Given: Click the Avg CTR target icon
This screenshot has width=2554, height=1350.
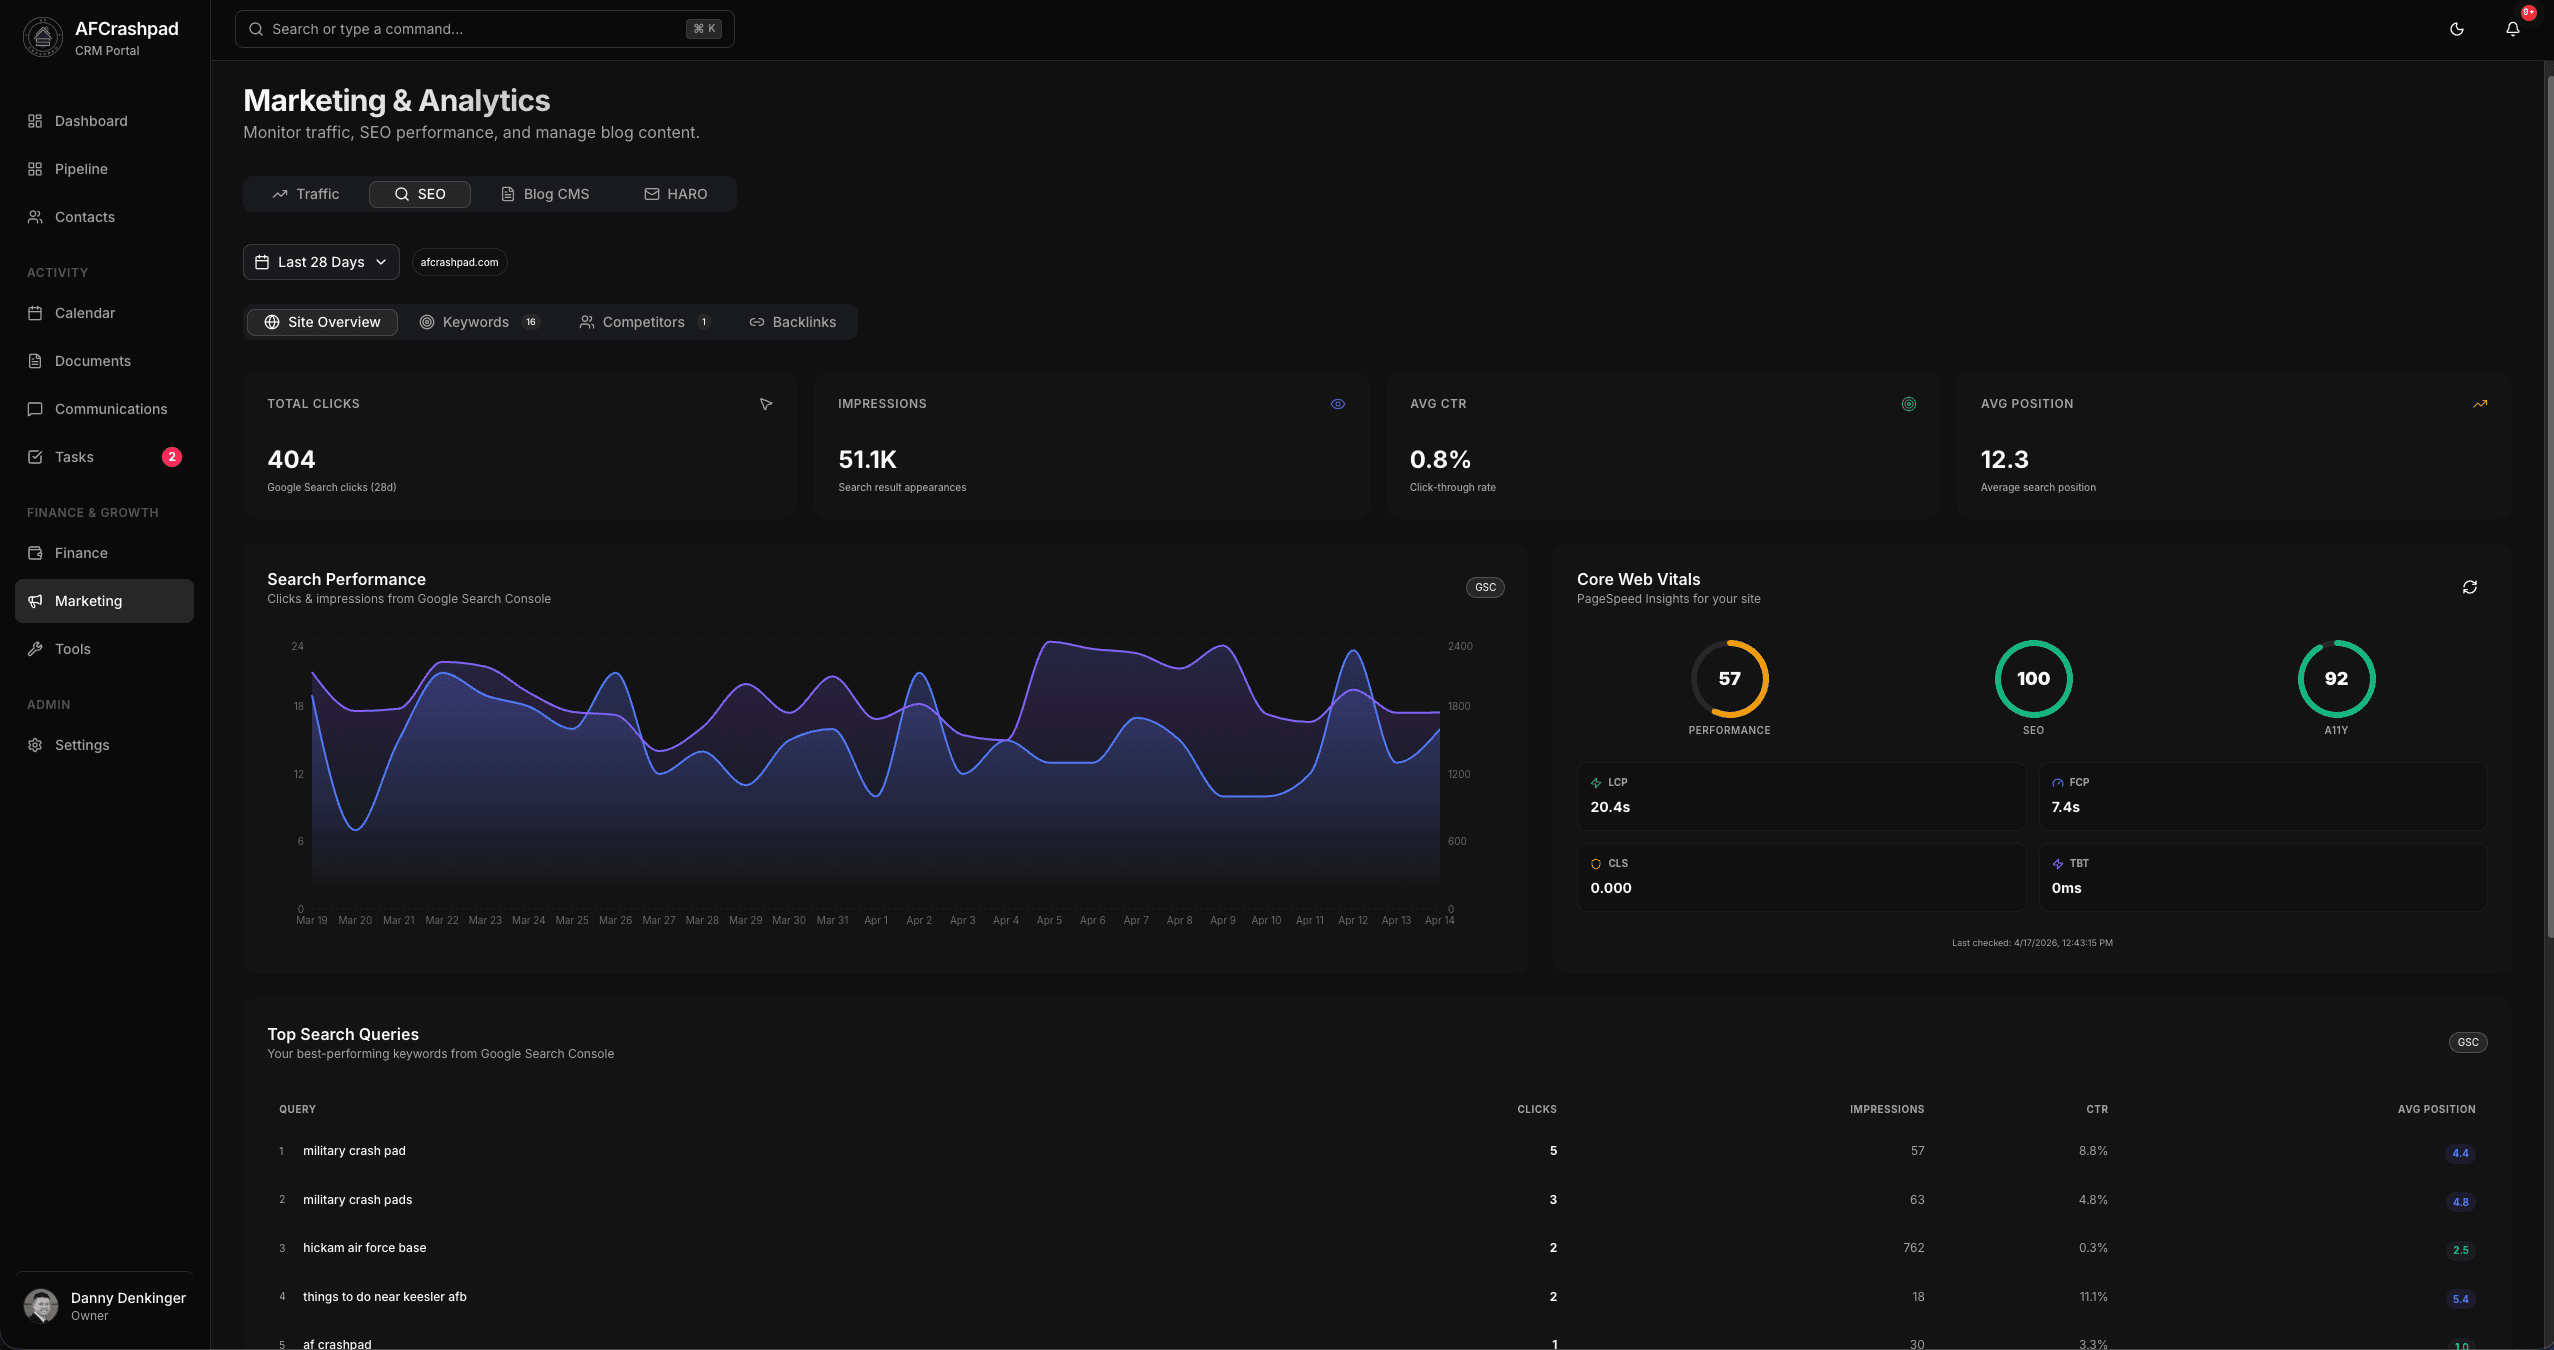Looking at the screenshot, I should 1909,404.
